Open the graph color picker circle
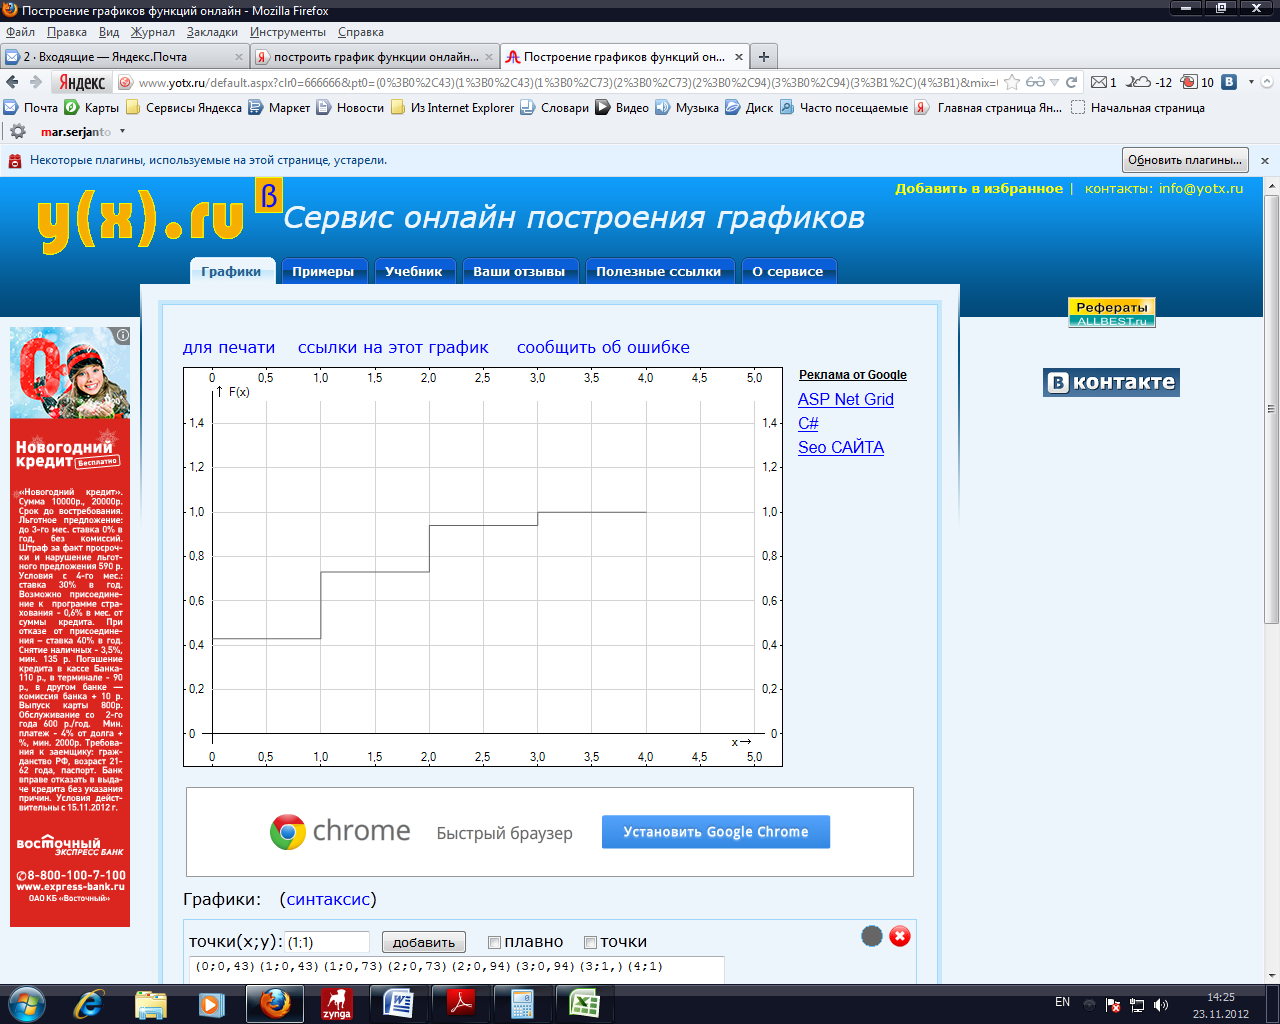 coord(872,936)
